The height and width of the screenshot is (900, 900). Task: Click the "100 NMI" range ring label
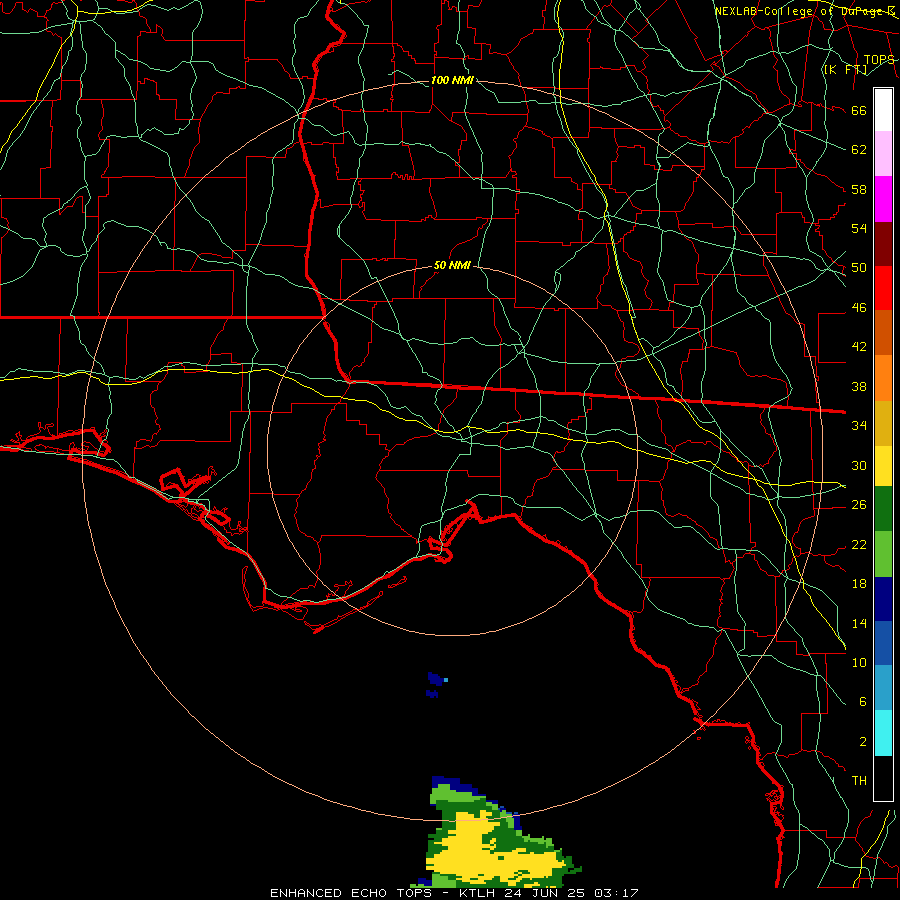click(x=452, y=80)
